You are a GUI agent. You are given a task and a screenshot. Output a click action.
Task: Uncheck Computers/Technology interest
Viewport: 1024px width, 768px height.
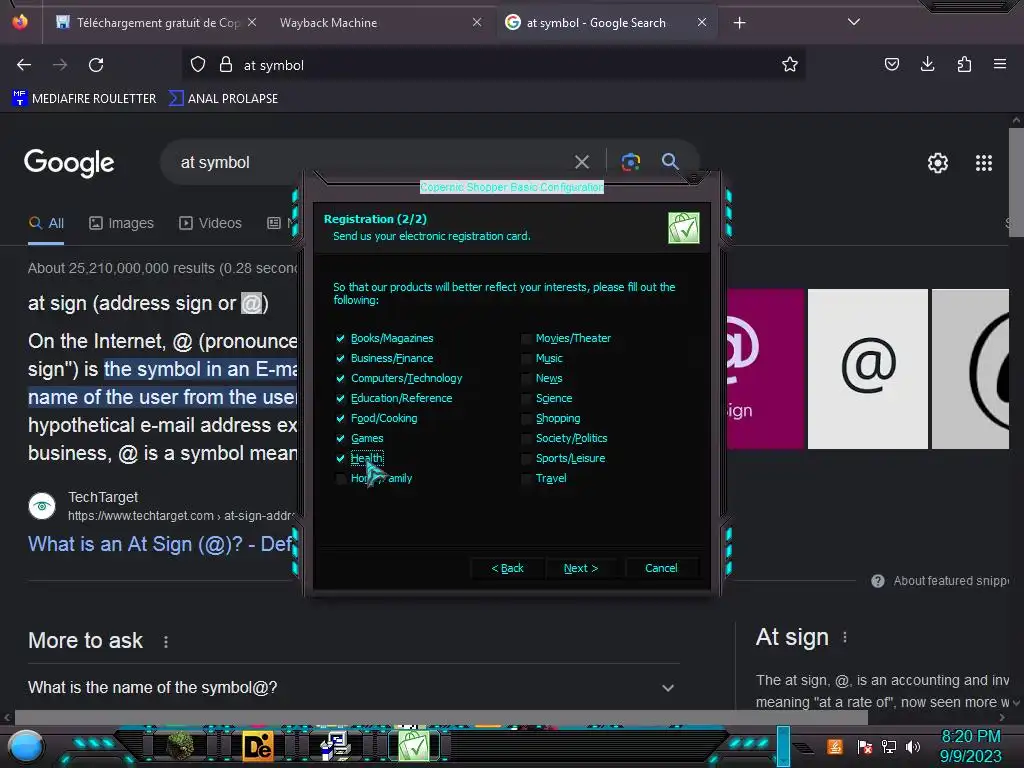tap(340, 378)
